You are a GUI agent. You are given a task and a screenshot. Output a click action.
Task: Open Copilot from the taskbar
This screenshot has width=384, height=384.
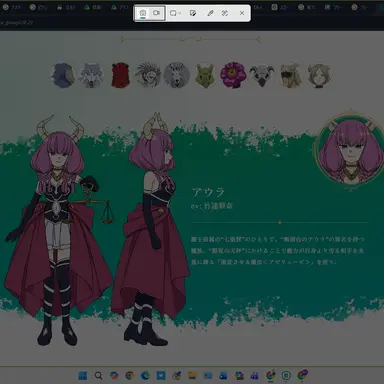114,376
